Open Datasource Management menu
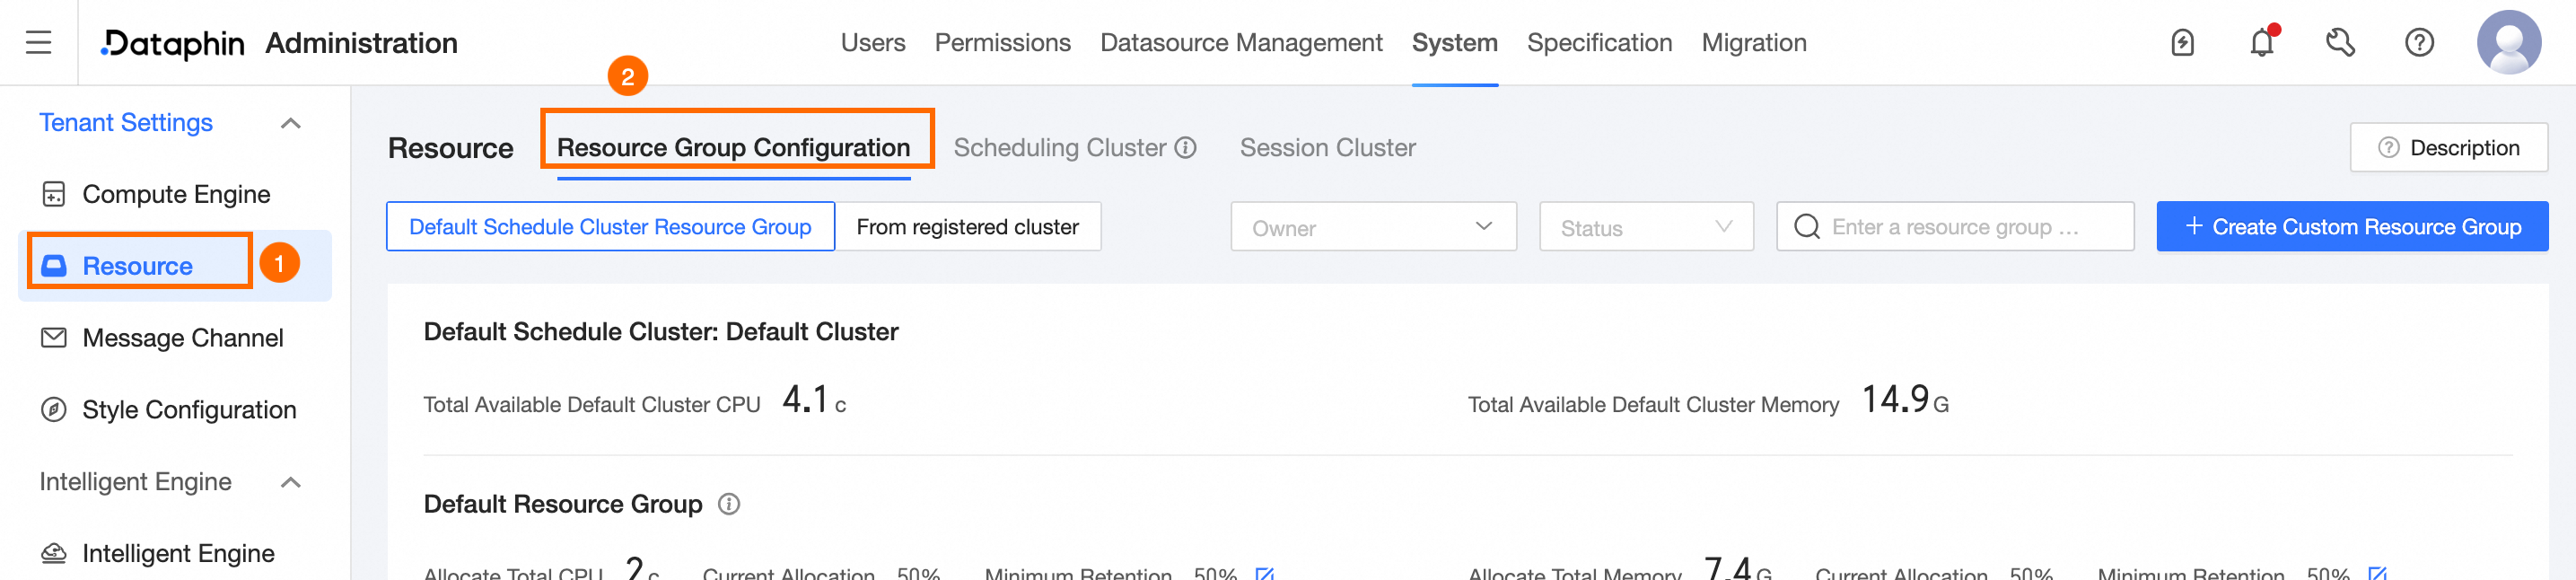 1241,43
